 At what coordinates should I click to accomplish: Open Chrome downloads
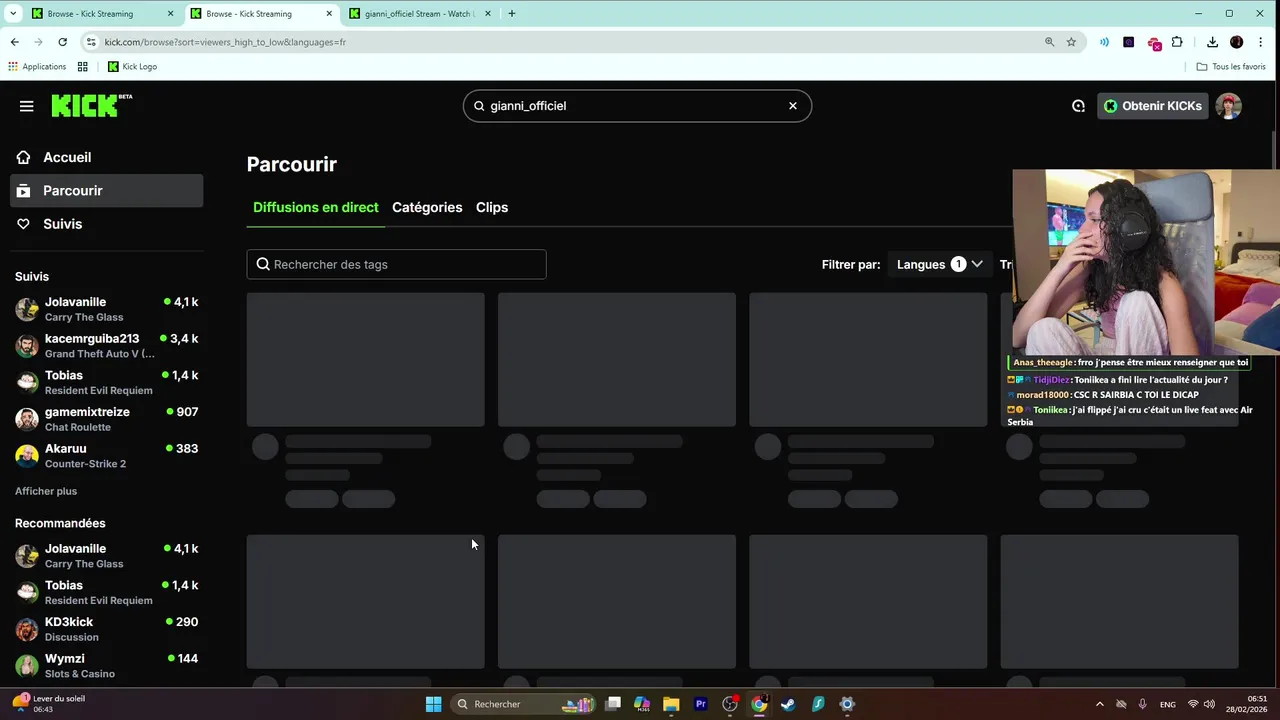[1212, 42]
